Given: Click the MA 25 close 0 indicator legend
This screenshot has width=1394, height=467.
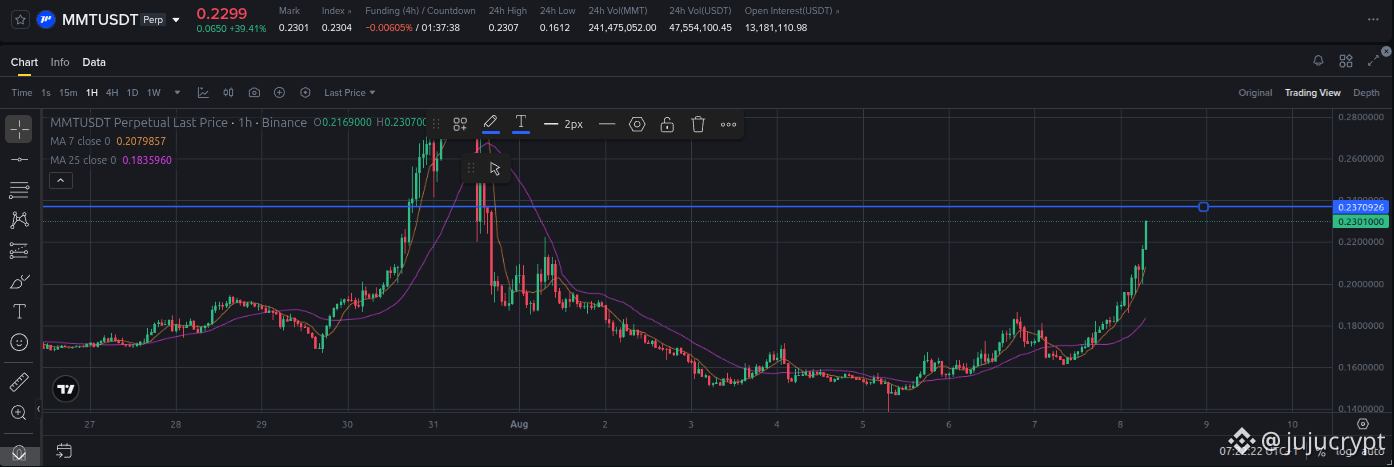Looking at the screenshot, I should (x=111, y=160).
